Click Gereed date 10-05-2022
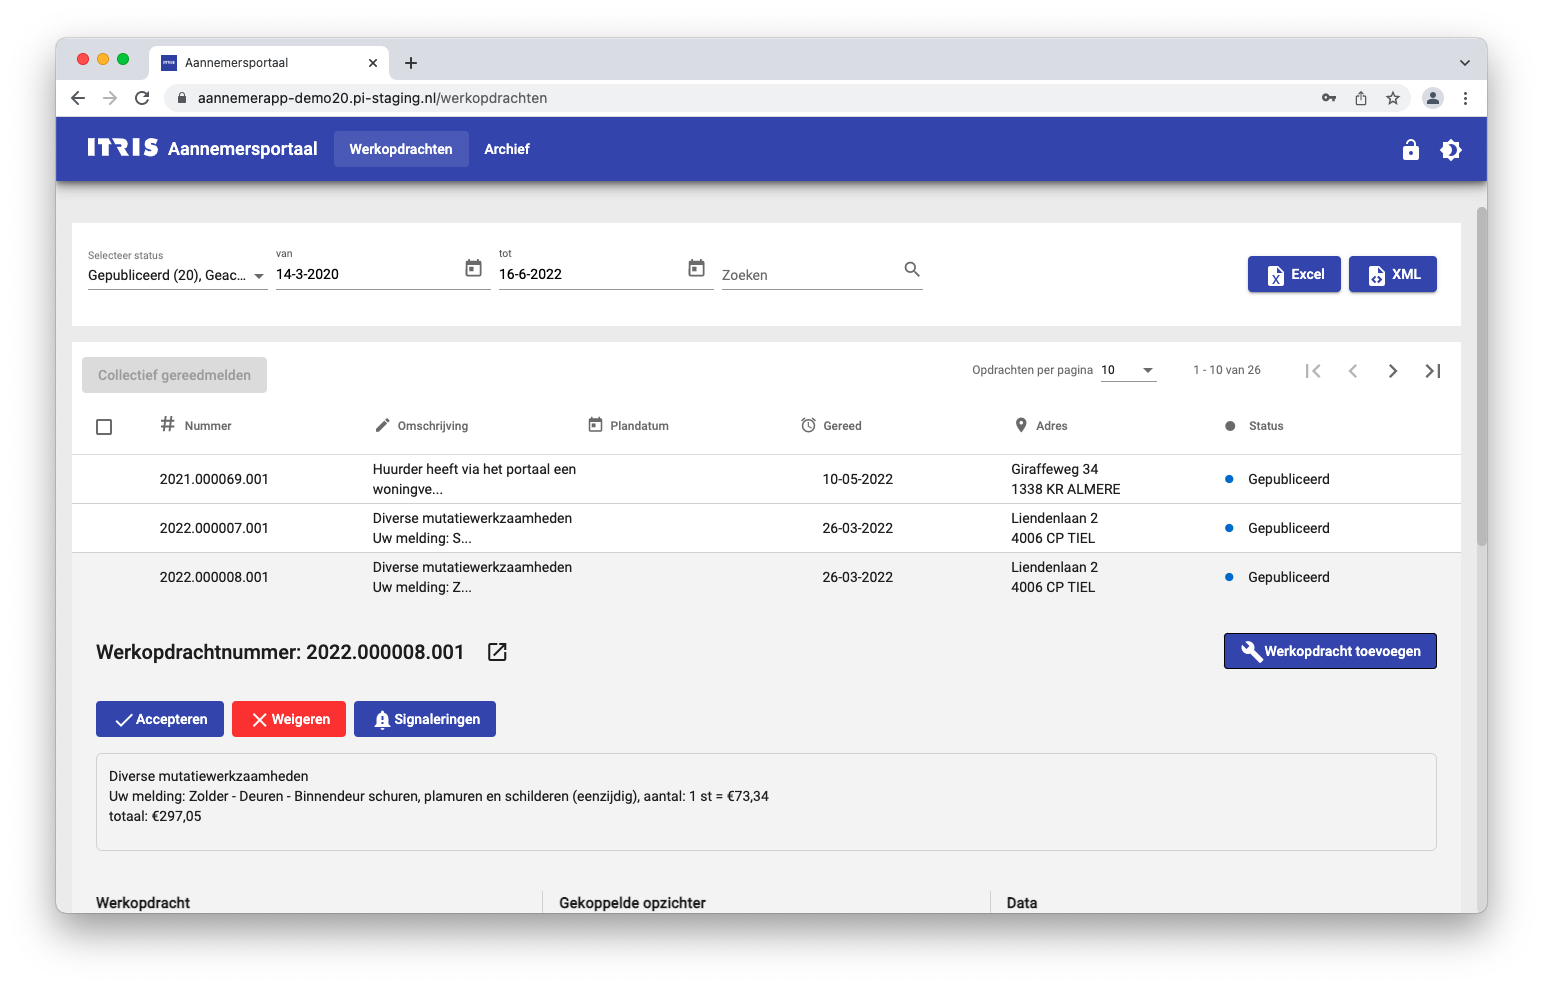This screenshot has height=987, width=1543. [857, 479]
